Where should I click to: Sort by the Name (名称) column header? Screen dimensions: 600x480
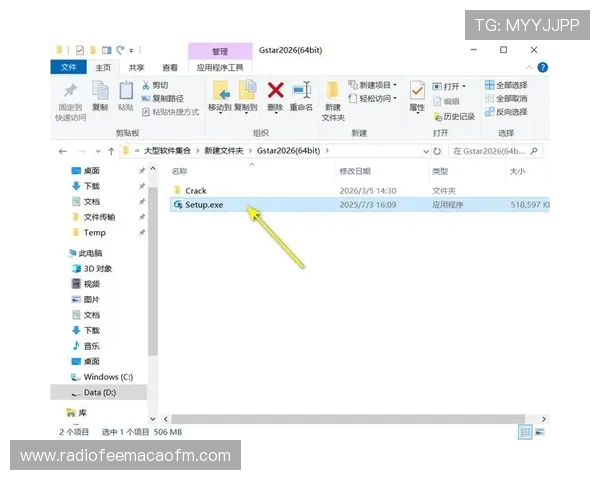point(179,171)
